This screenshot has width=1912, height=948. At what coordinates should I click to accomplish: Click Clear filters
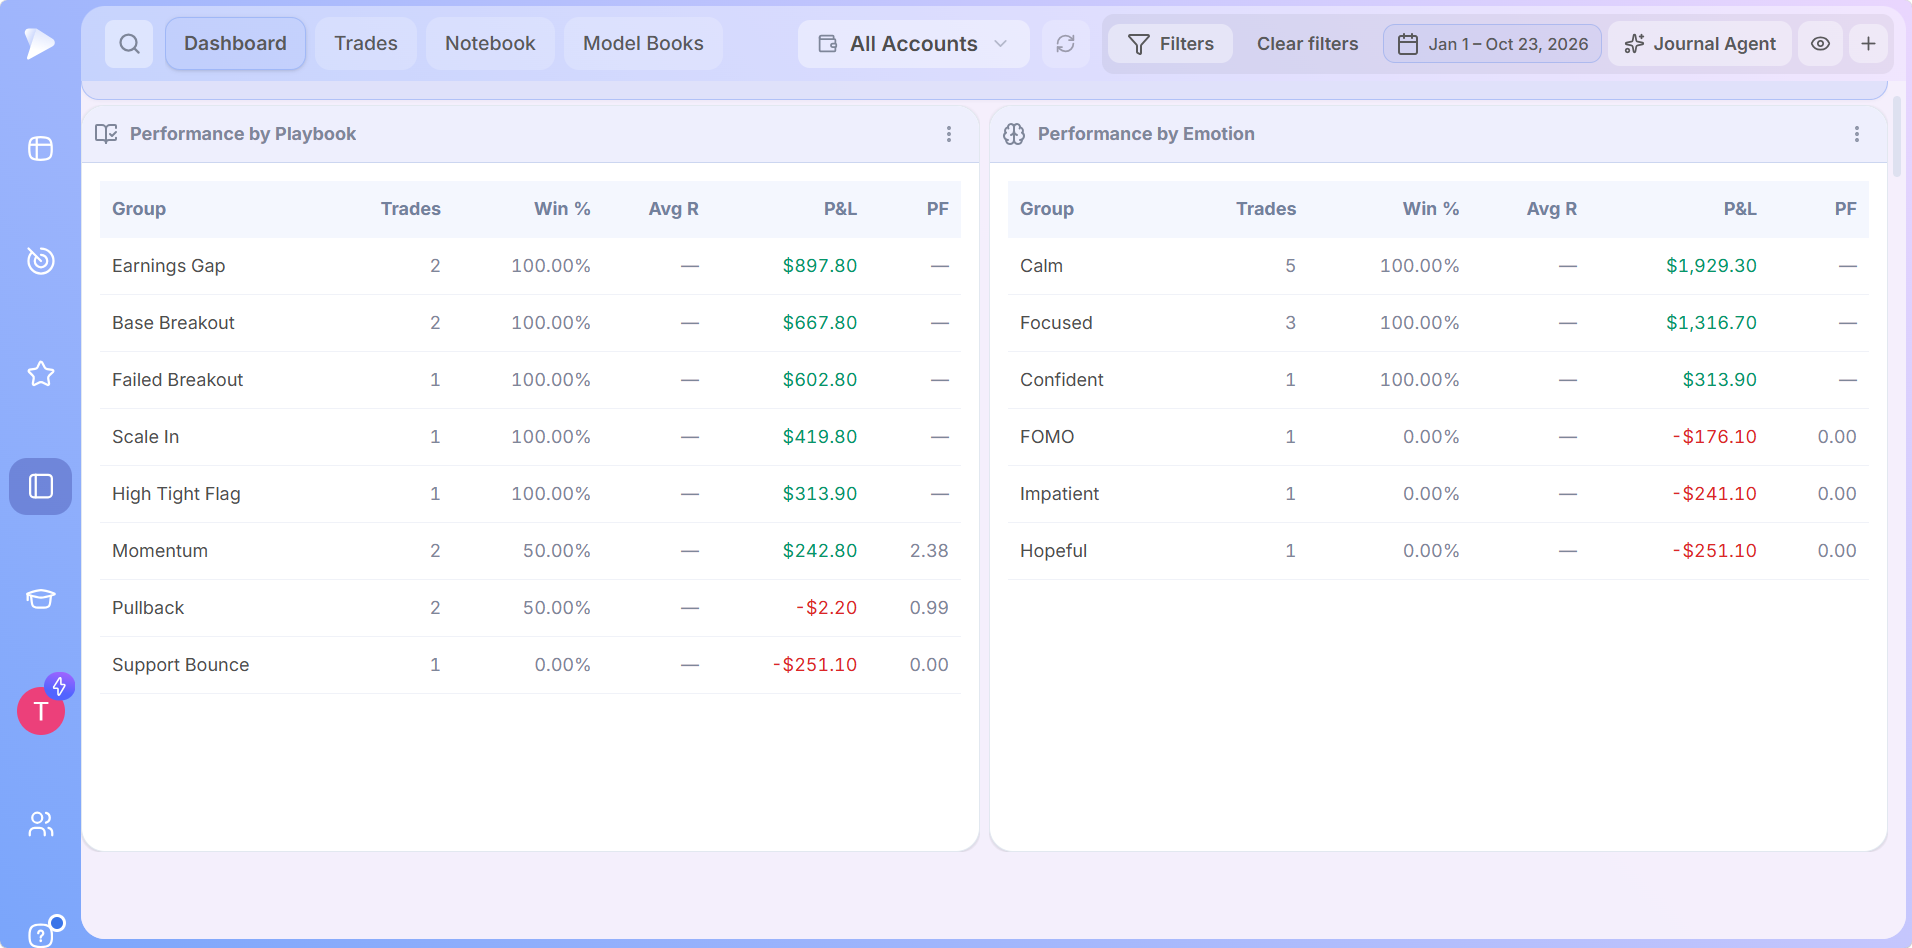(x=1307, y=44)
